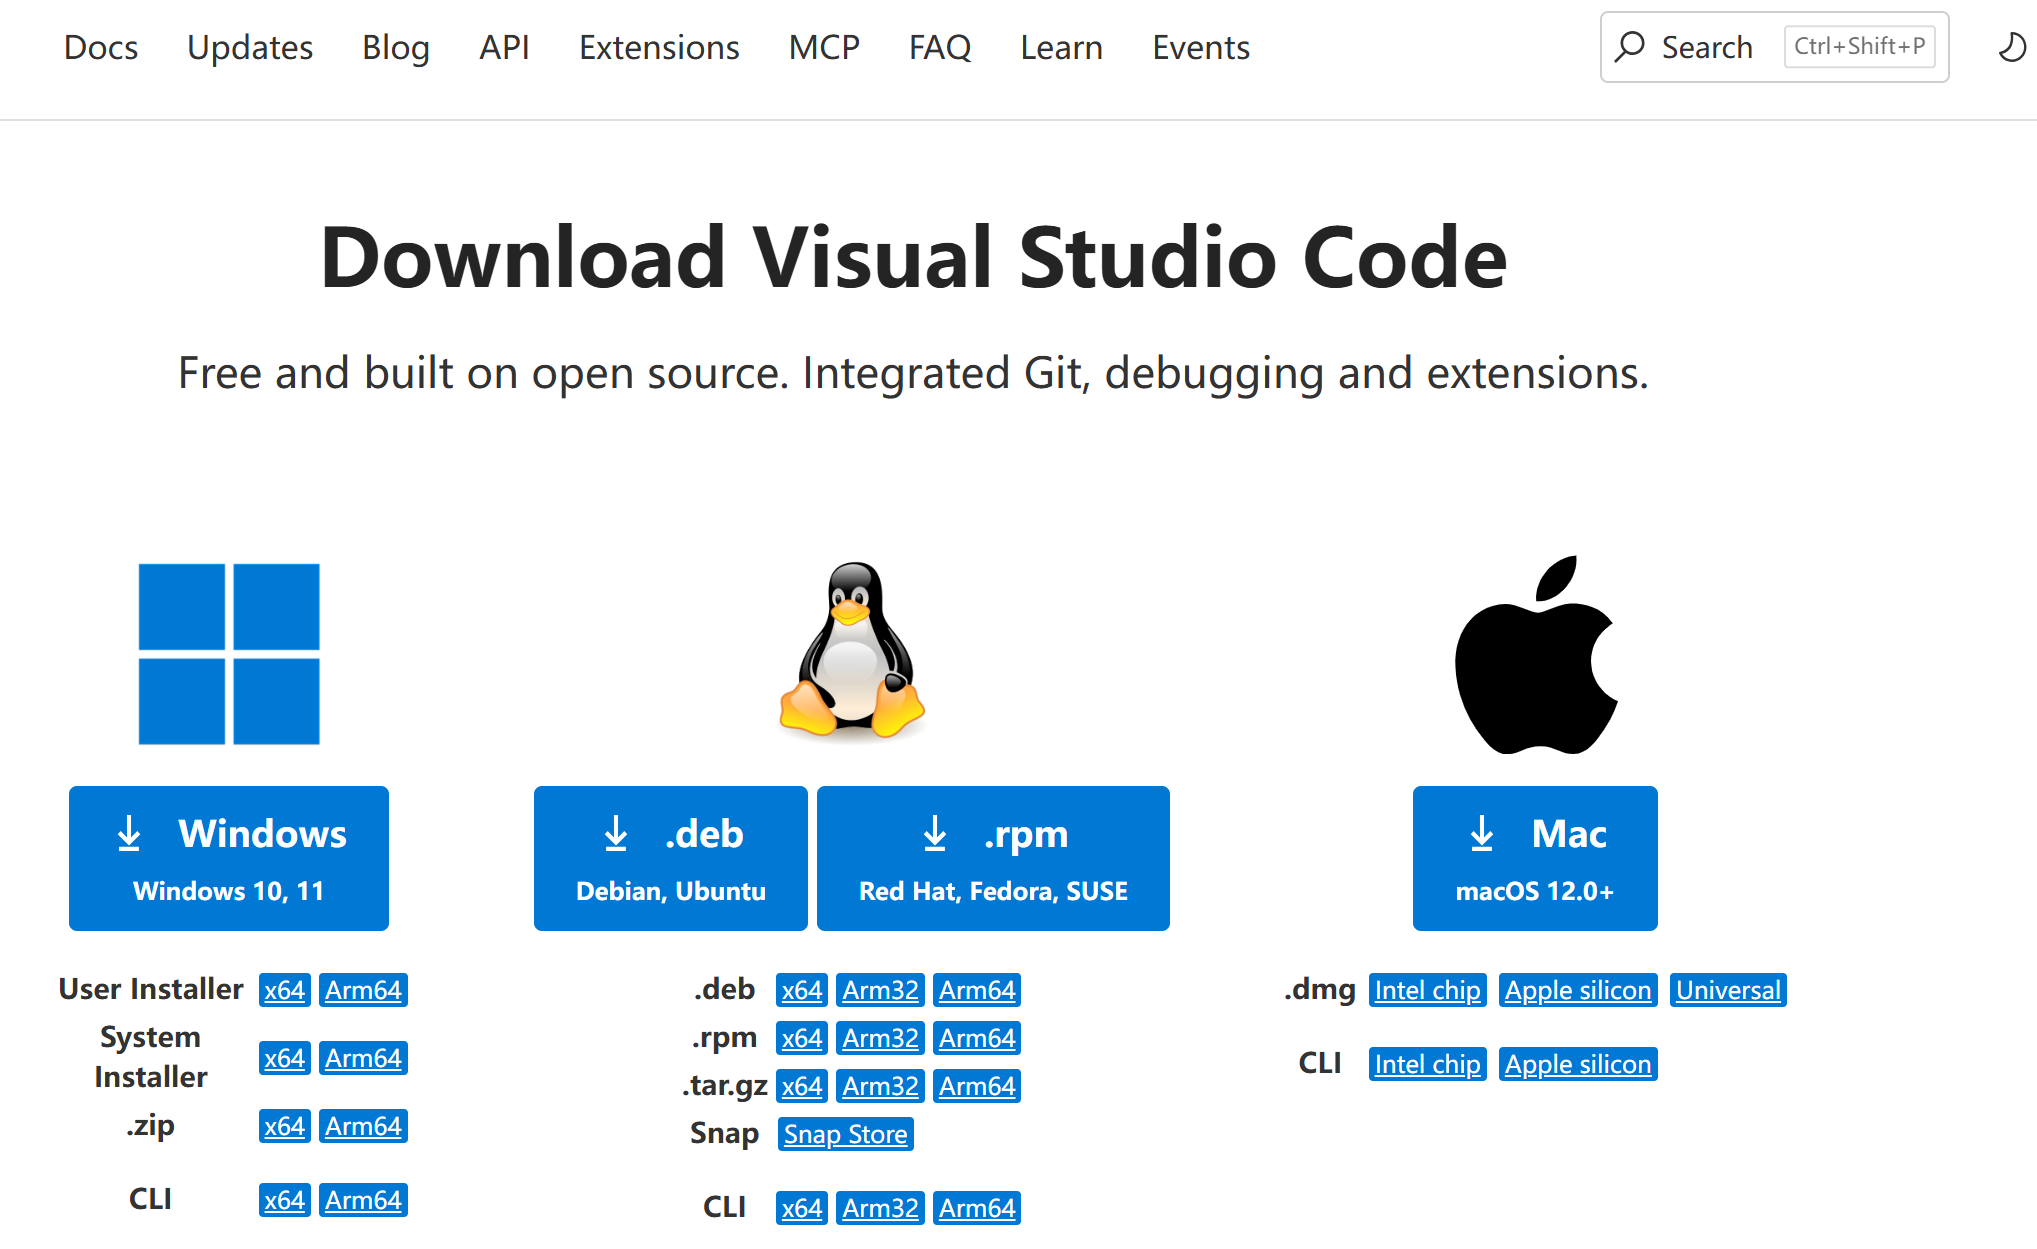Click the search magnifier icon
Viewport: 2037px width, 1249px height.
1630,46
